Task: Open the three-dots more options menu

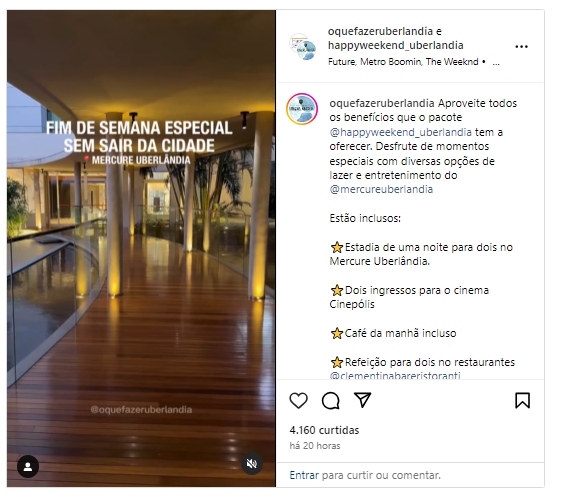Action: (521, 47)
